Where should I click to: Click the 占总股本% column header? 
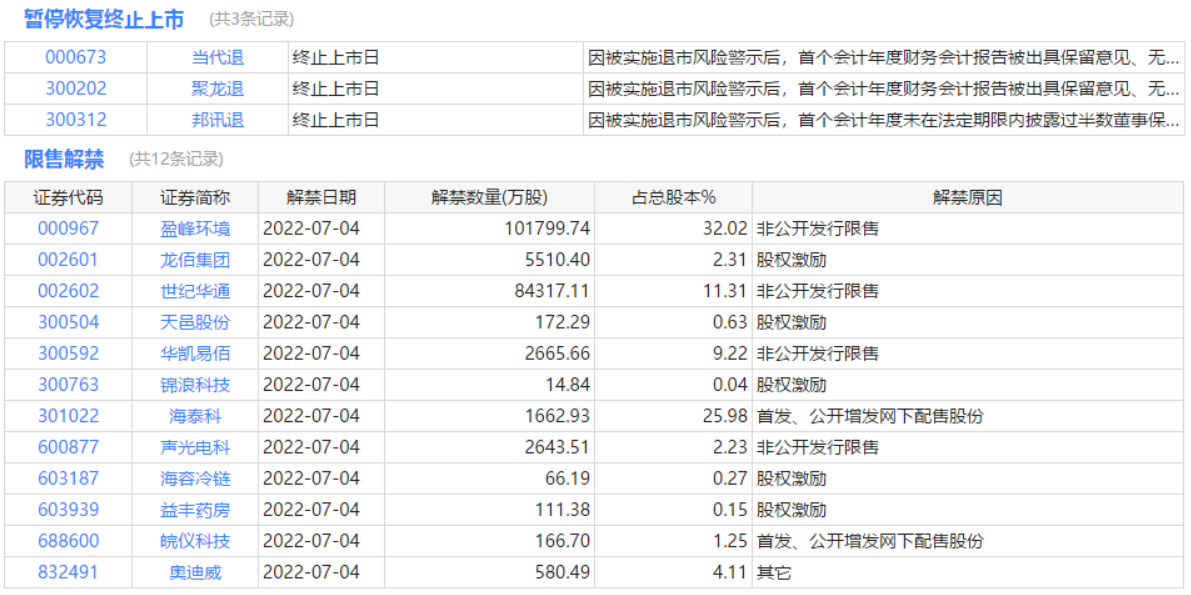coord(674,198)
